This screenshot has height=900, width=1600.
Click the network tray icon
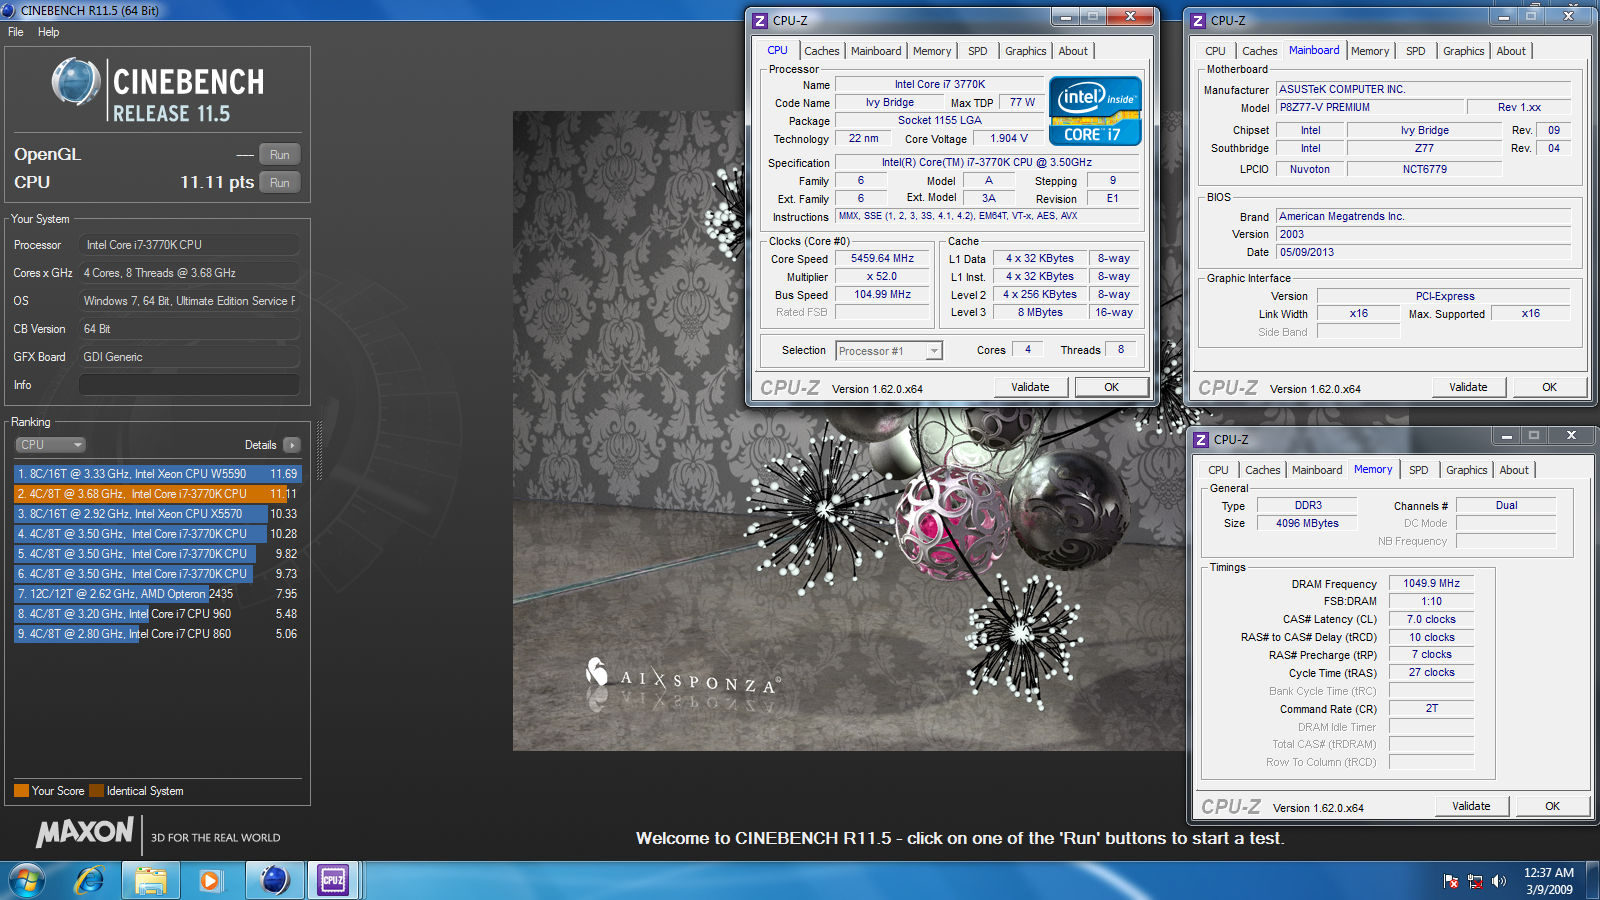[x=1475, y=881]
